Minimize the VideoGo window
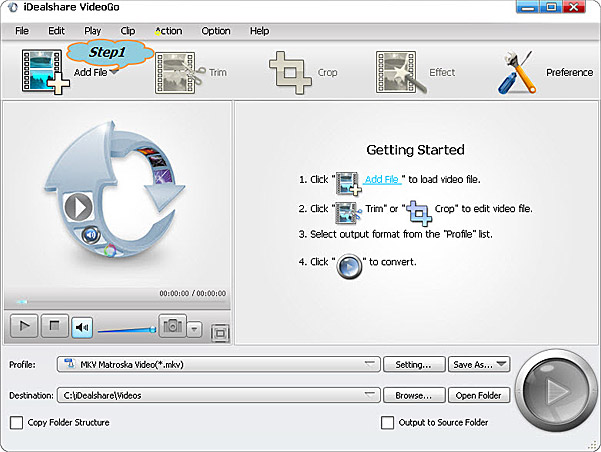 tap(528, 7)
